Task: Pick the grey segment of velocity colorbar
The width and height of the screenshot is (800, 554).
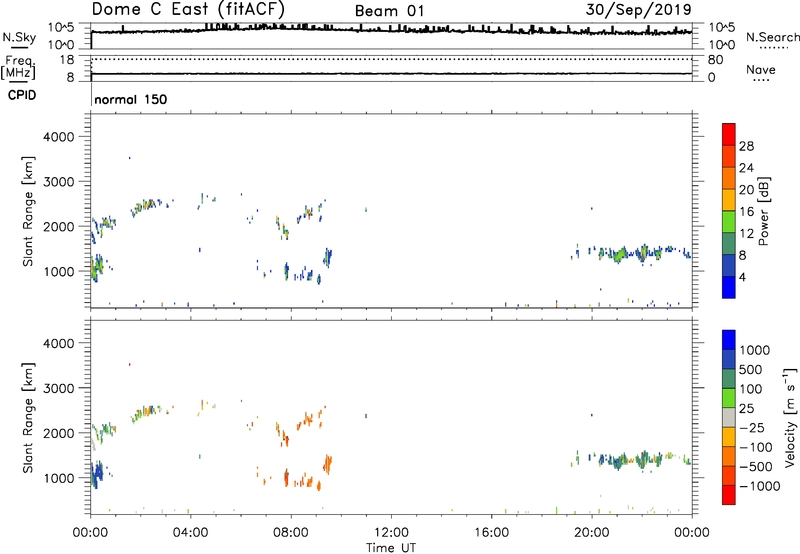Action: pyautogui.click(x=729, y=417)
